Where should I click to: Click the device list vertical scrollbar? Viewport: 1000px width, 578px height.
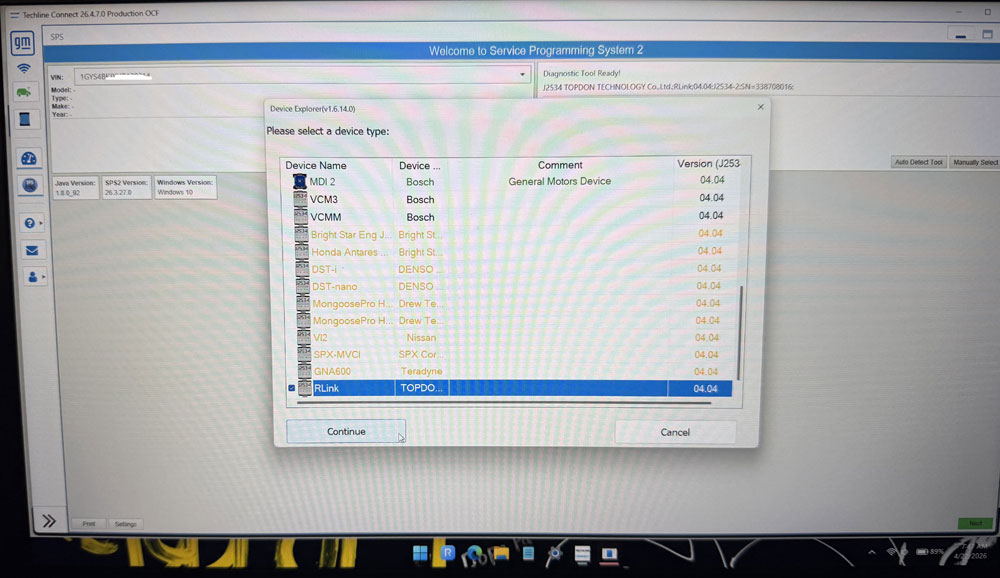[x=740, y=332]
